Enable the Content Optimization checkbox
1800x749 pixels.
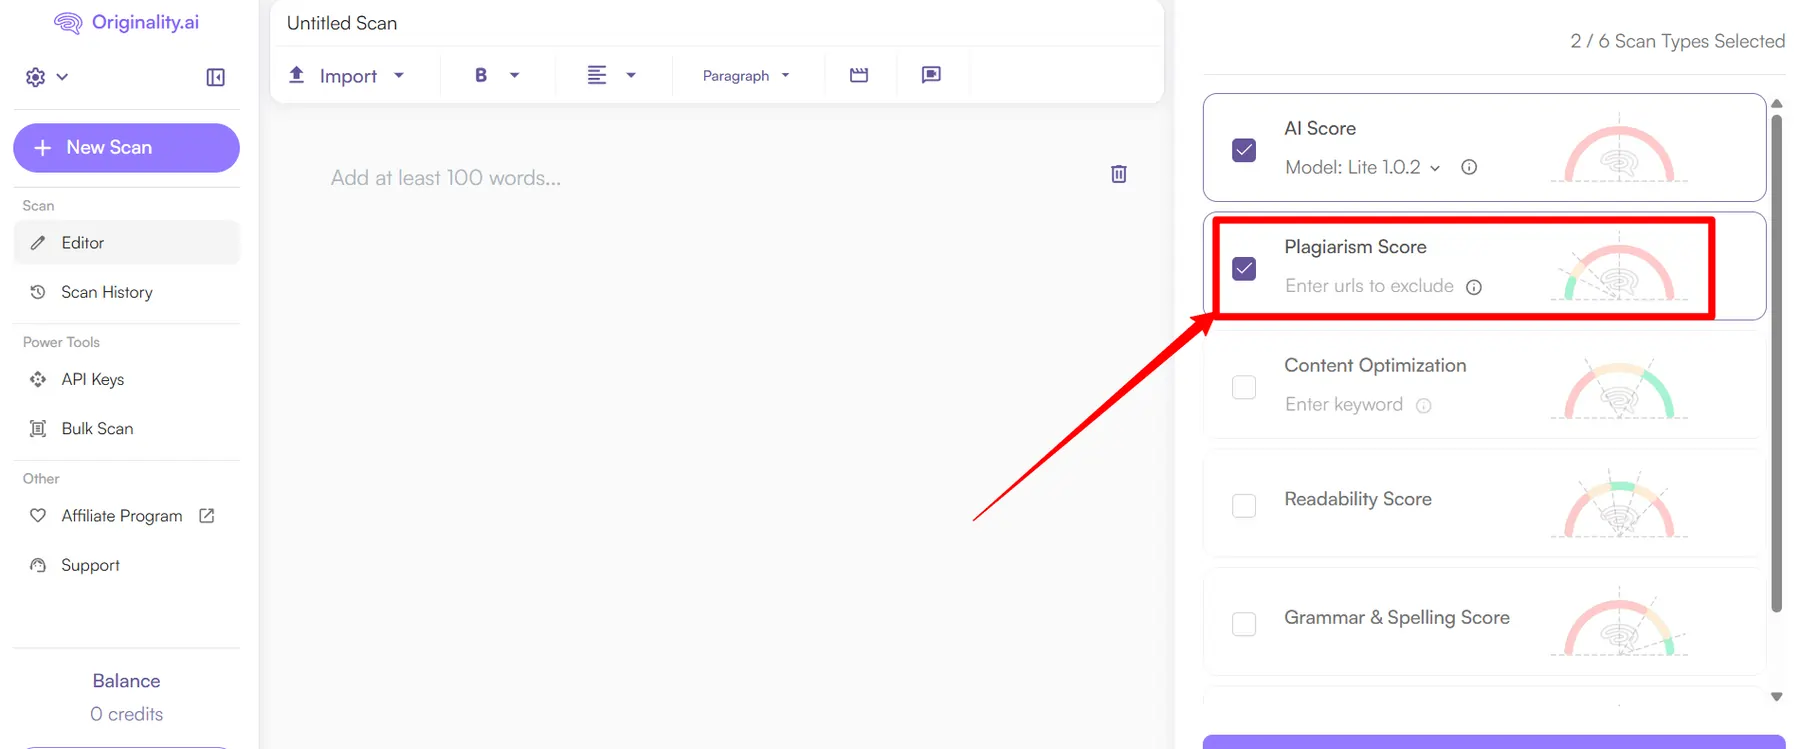1244,387
